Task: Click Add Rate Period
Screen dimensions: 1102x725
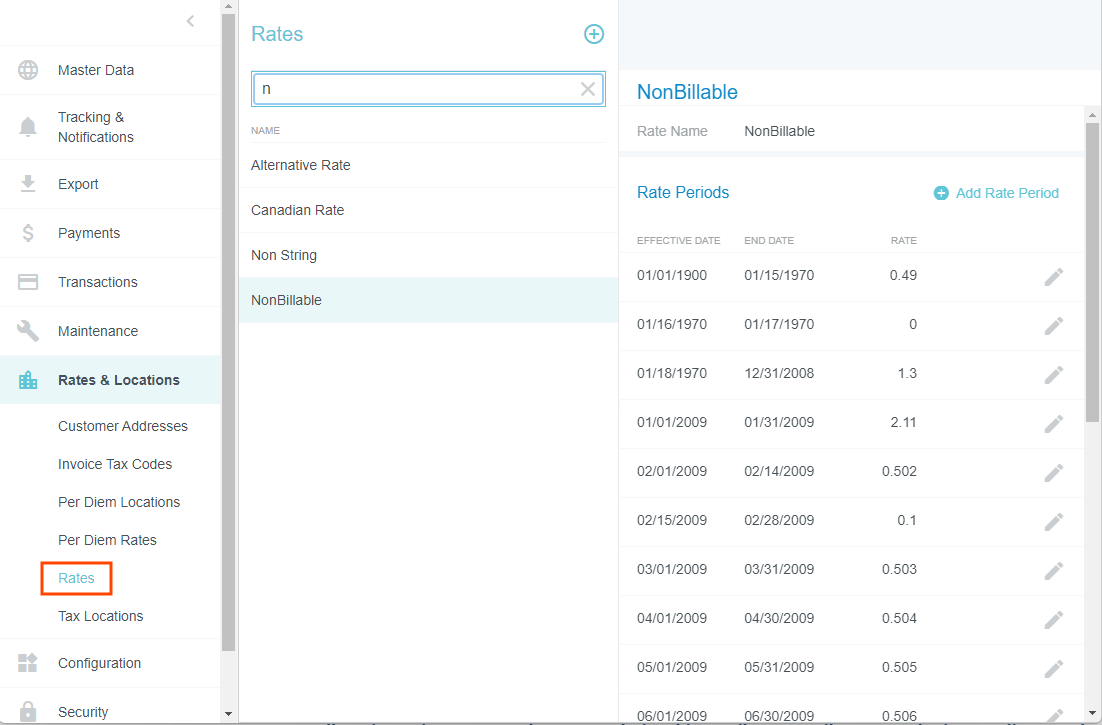Action: [x=996, y=193]
